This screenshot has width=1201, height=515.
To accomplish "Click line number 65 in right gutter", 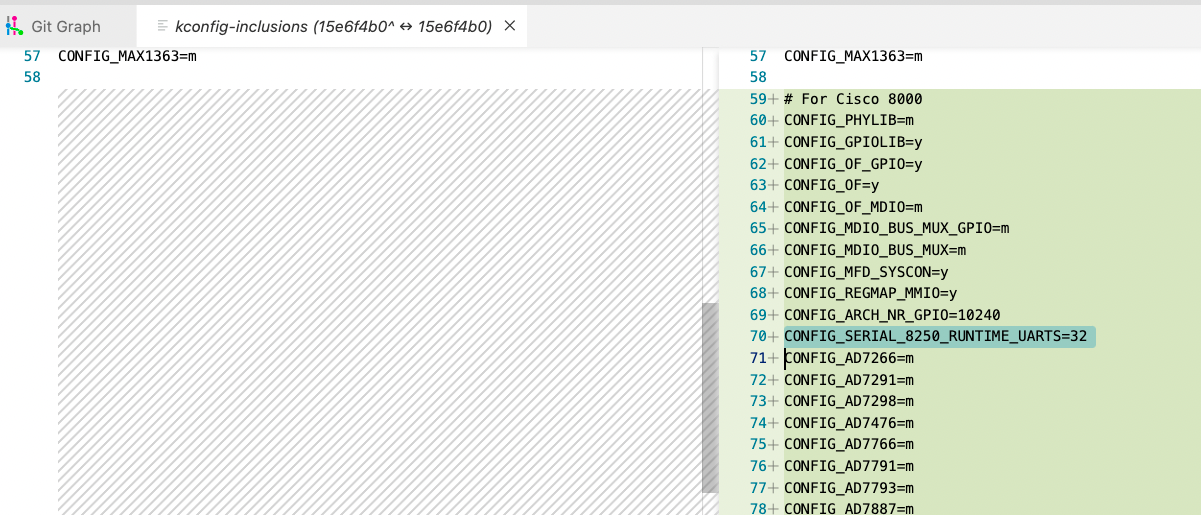I will [758, 228].
